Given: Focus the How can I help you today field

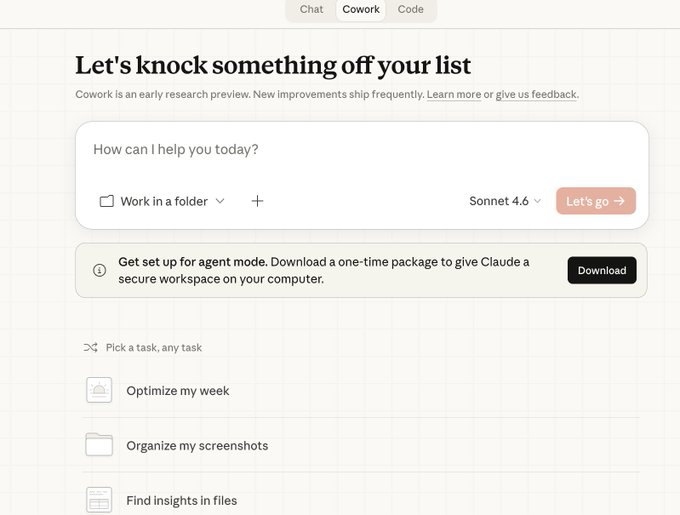Looking at the screenshot, I should pyautogui.click(x=362, y=150).
